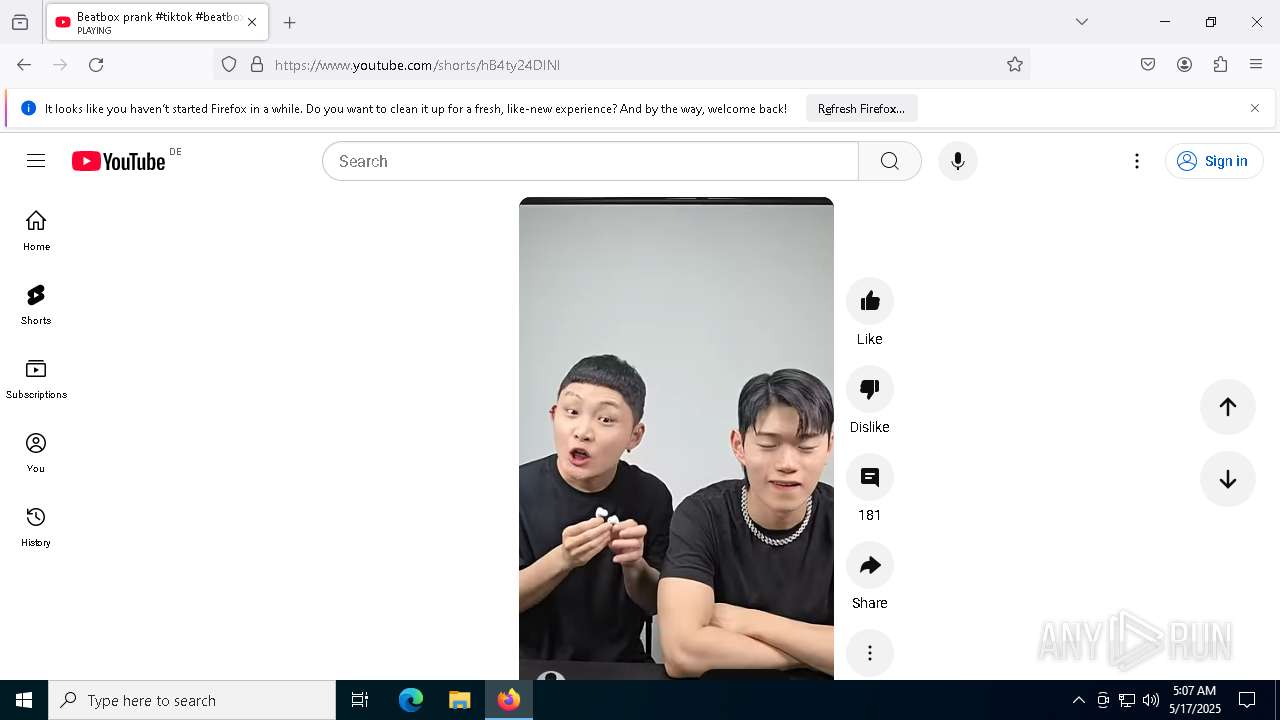Open Task View on the taskbar
This screenshot has height=720, width=1280.
(x=360, y=700)
